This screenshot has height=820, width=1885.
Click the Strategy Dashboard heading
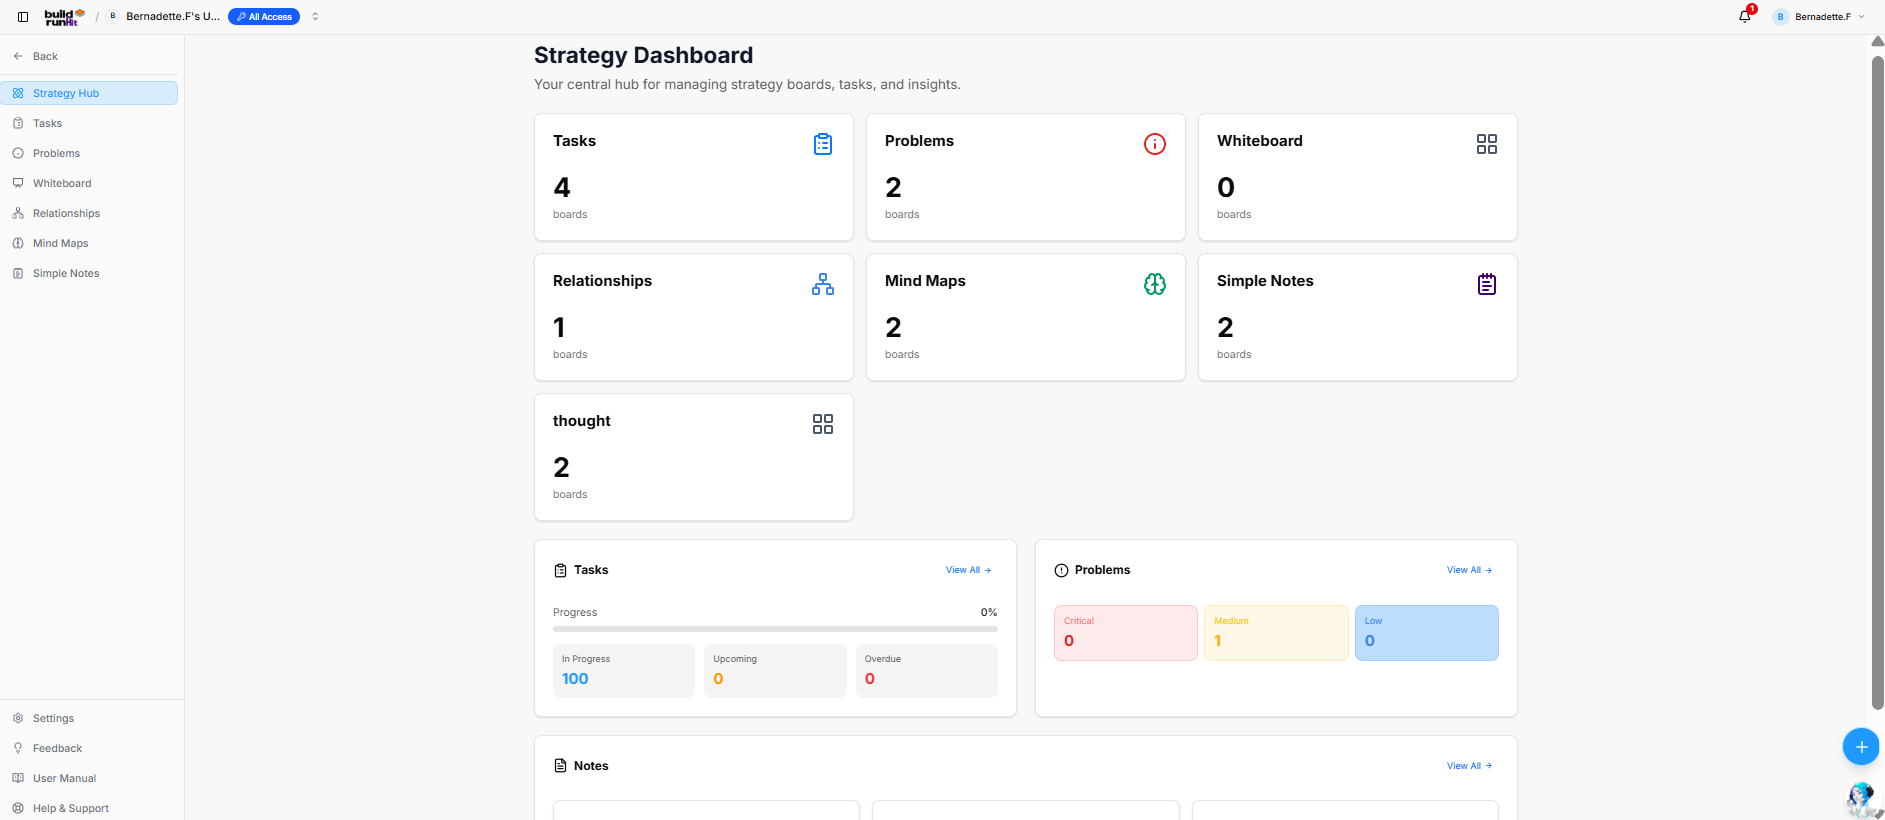point(643,55)
